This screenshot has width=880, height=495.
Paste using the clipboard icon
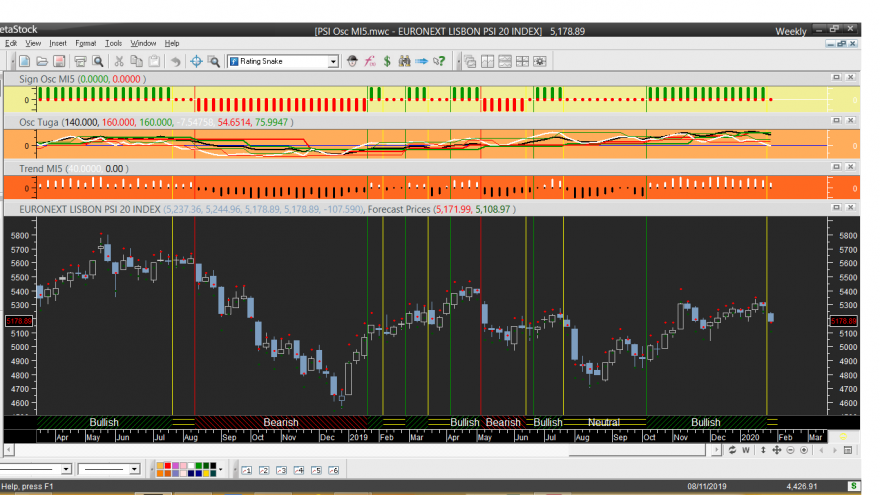154,61
